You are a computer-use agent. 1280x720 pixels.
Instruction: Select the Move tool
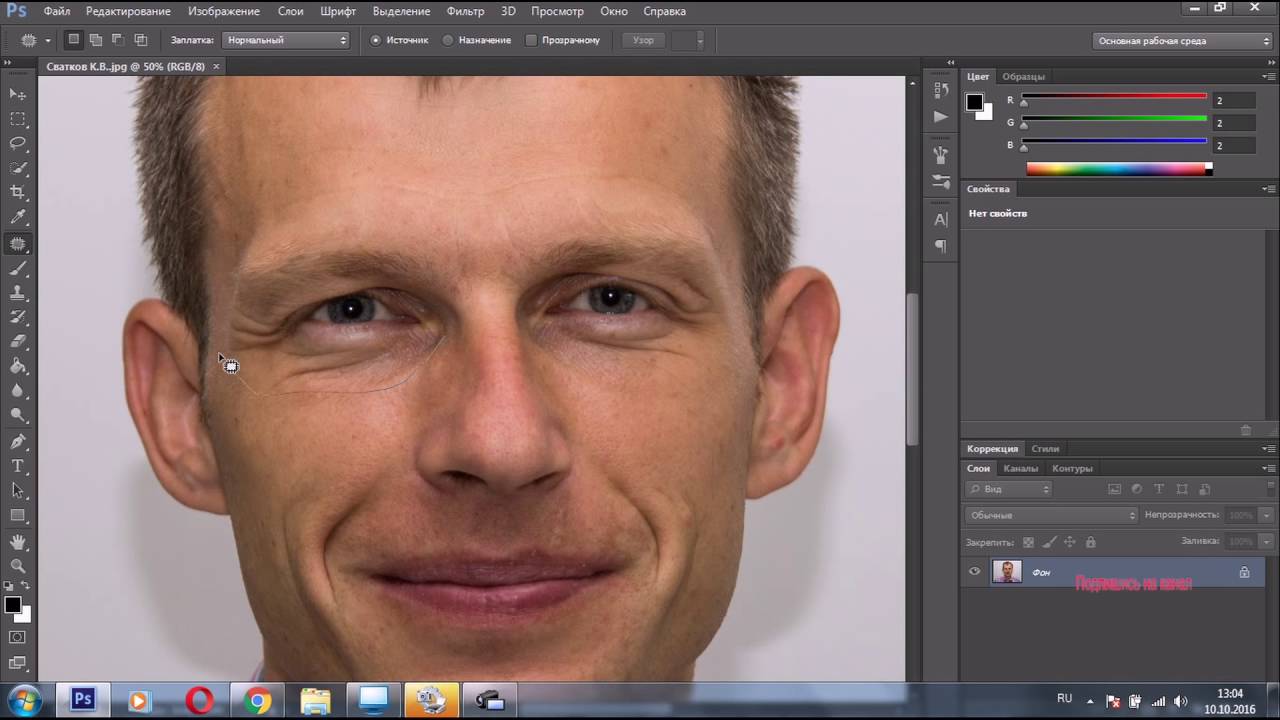(x=18, y=94)
